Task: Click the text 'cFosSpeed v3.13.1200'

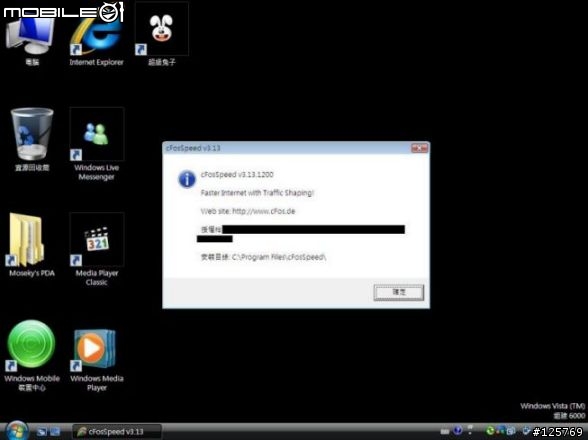Action: (x=237, y=174)
